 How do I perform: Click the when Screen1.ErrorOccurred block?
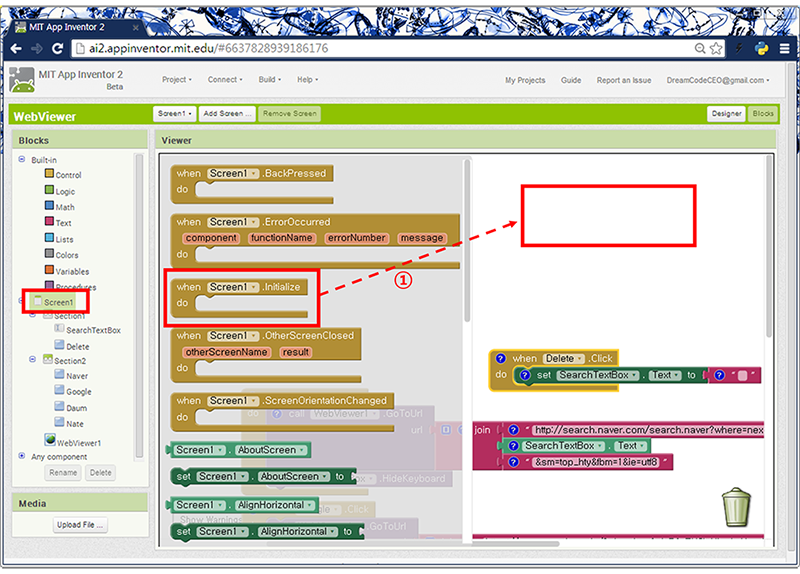click(315, 242)
